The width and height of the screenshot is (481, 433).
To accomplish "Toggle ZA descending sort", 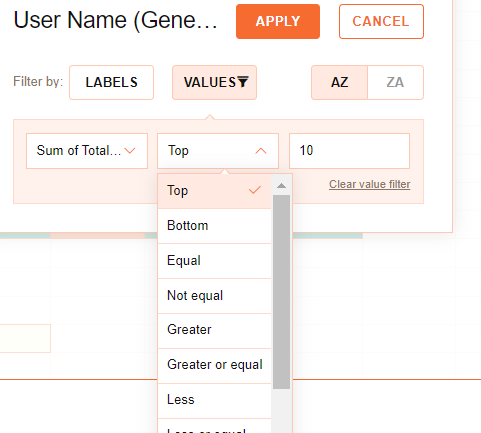I will pyautogui.click(x=395, y=82).
